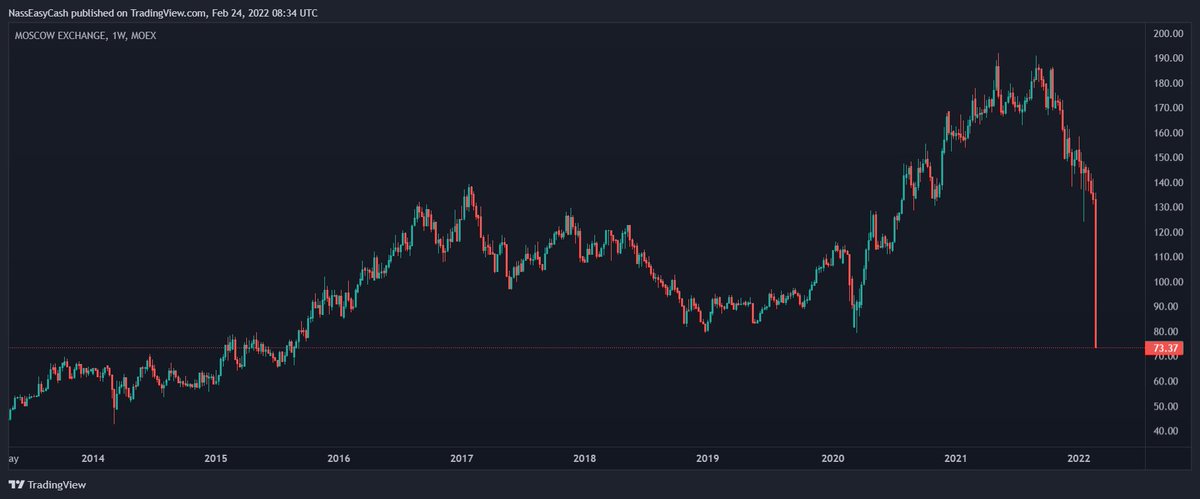Click the 180.00 price axis label
Image resolution: width=1200 pixels, height=499 pixels.
[1168, 83]
